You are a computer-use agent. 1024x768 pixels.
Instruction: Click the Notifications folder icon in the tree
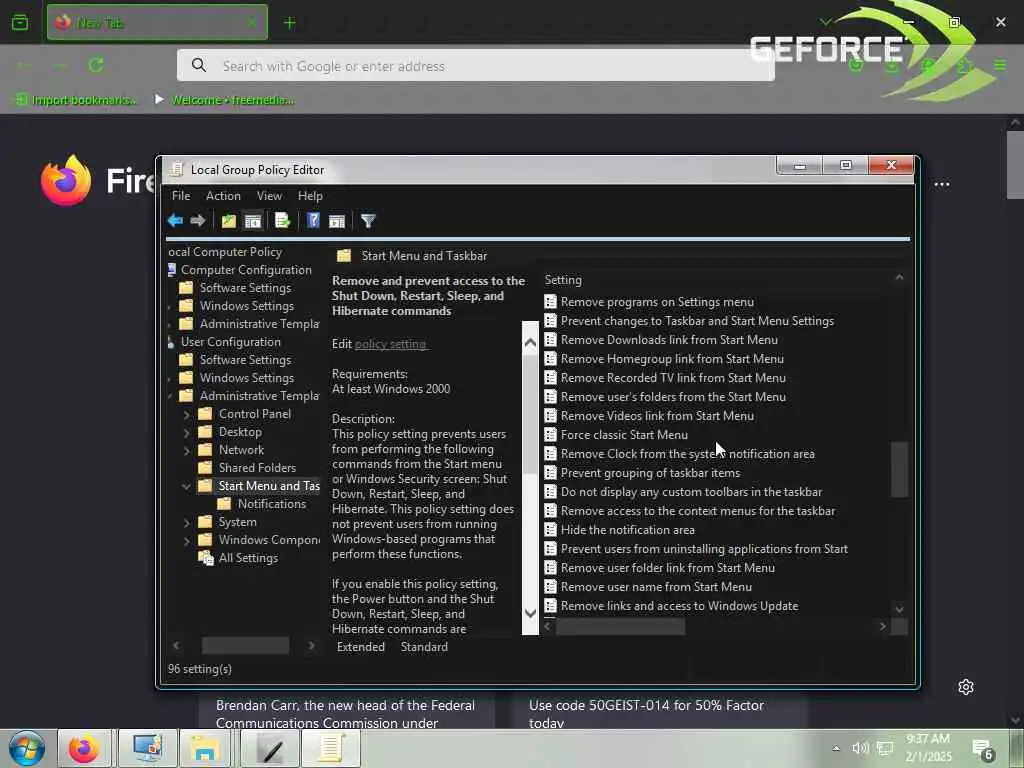tap(224, 504)
